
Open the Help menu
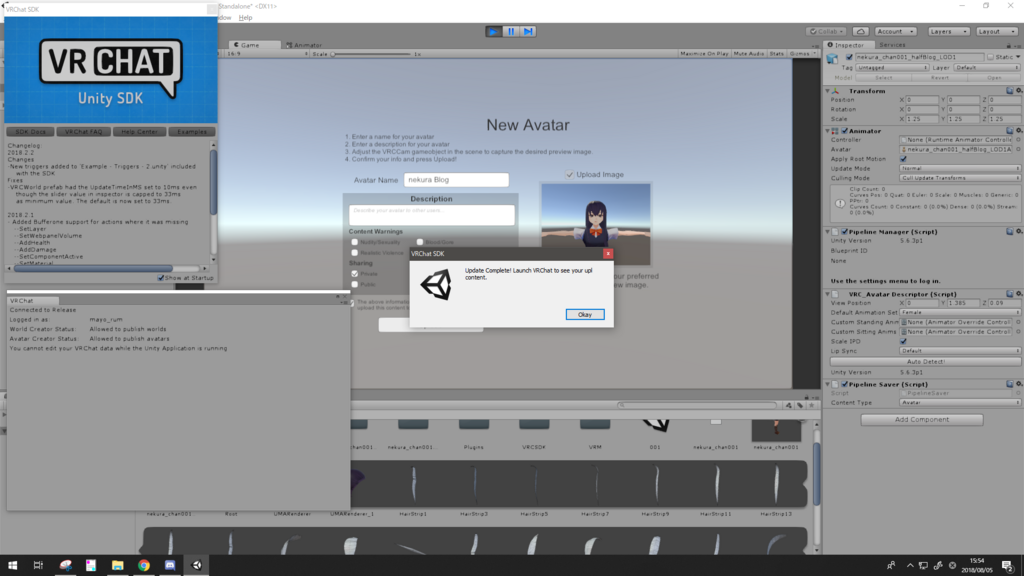pyautogui.click(x=246, y=18)
